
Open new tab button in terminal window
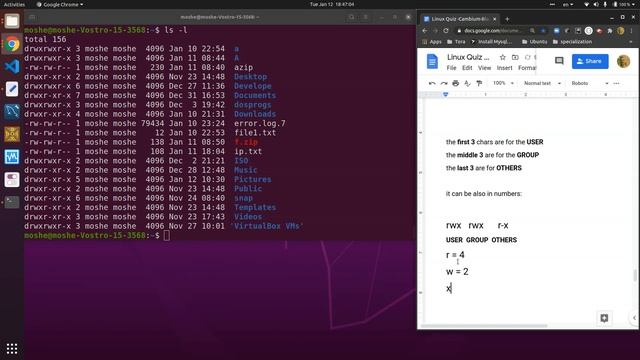coord(32,17)
